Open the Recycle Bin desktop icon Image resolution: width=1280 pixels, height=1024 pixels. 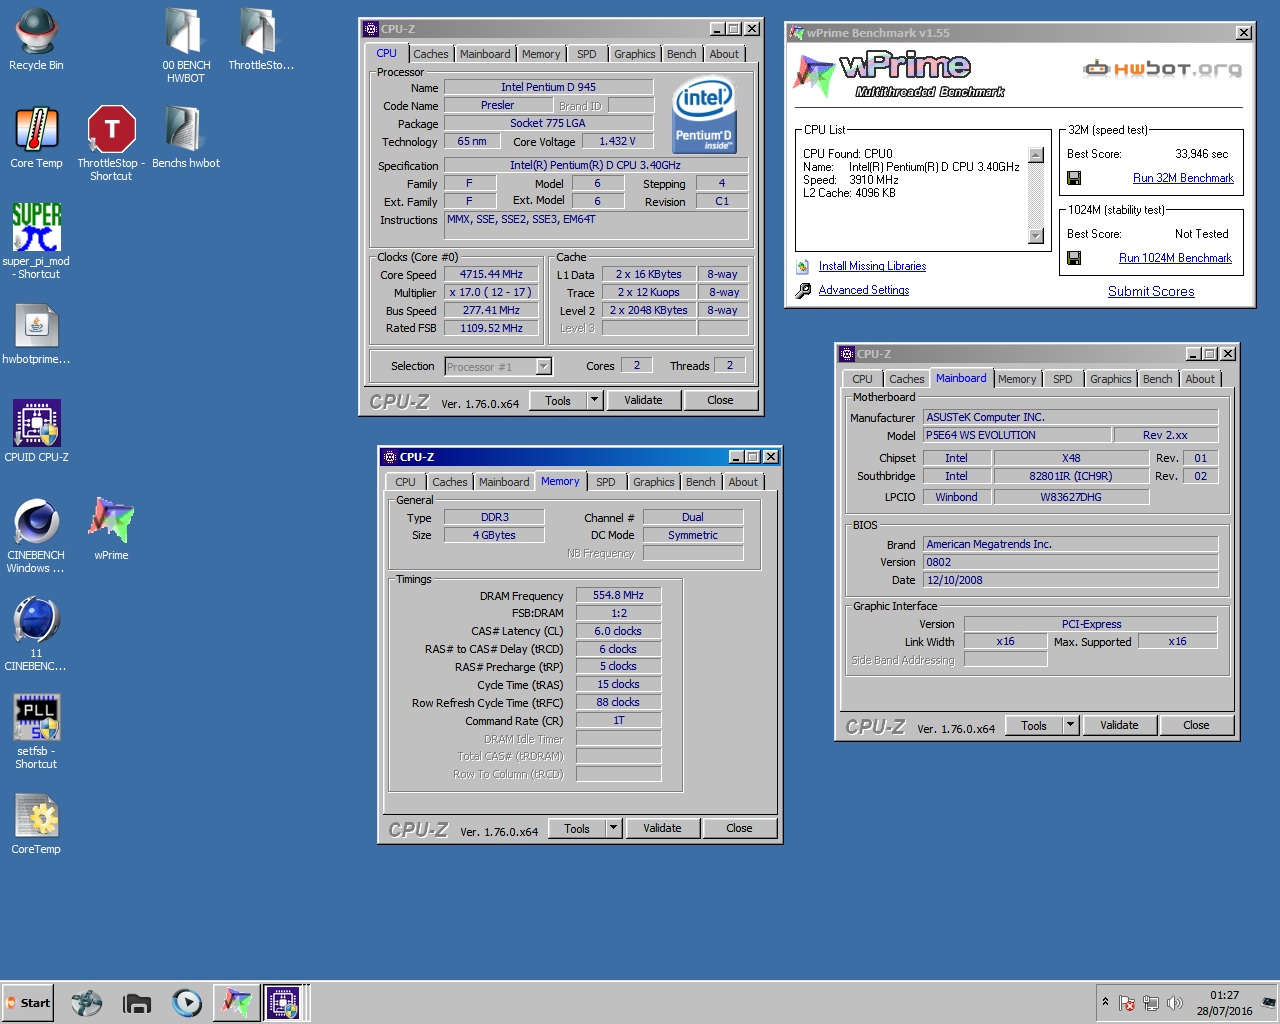pyautogui.click(x=36, y=32)
